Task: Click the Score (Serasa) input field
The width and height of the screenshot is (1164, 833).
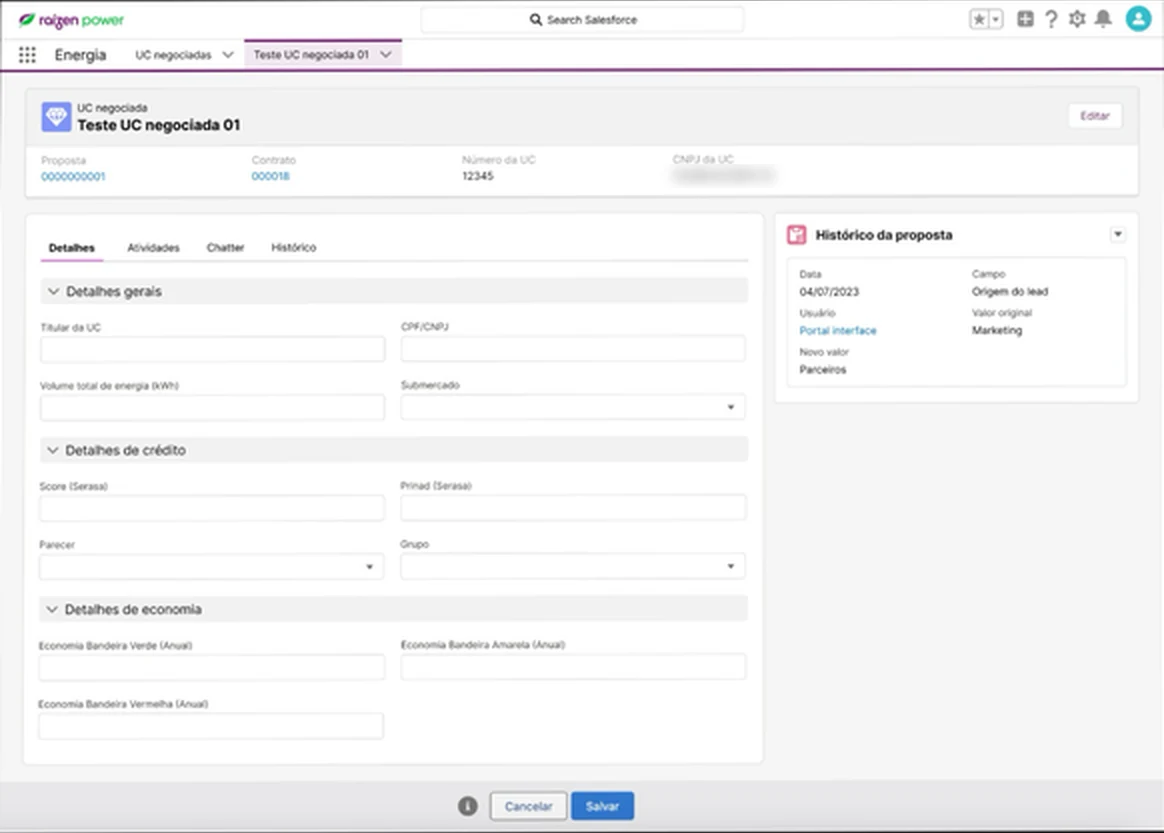Action: (212, 508)
